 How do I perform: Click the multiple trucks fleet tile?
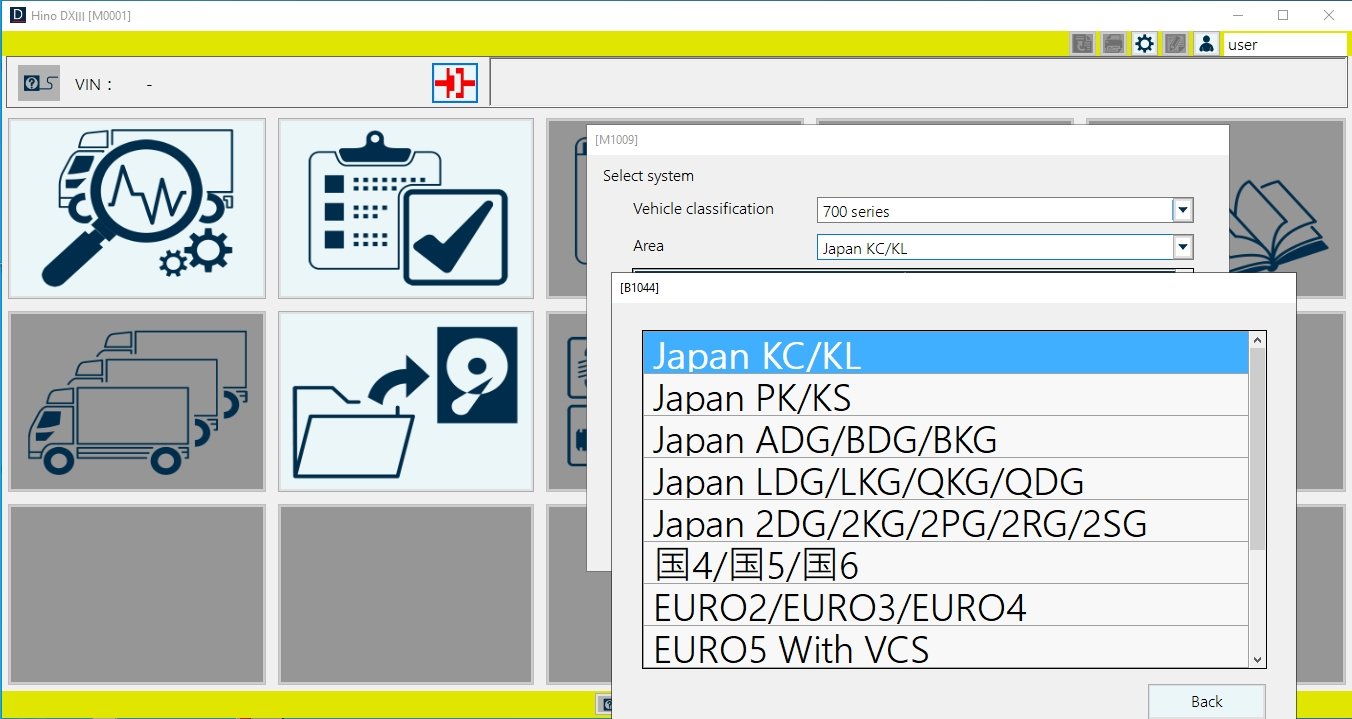click(137, 401)
